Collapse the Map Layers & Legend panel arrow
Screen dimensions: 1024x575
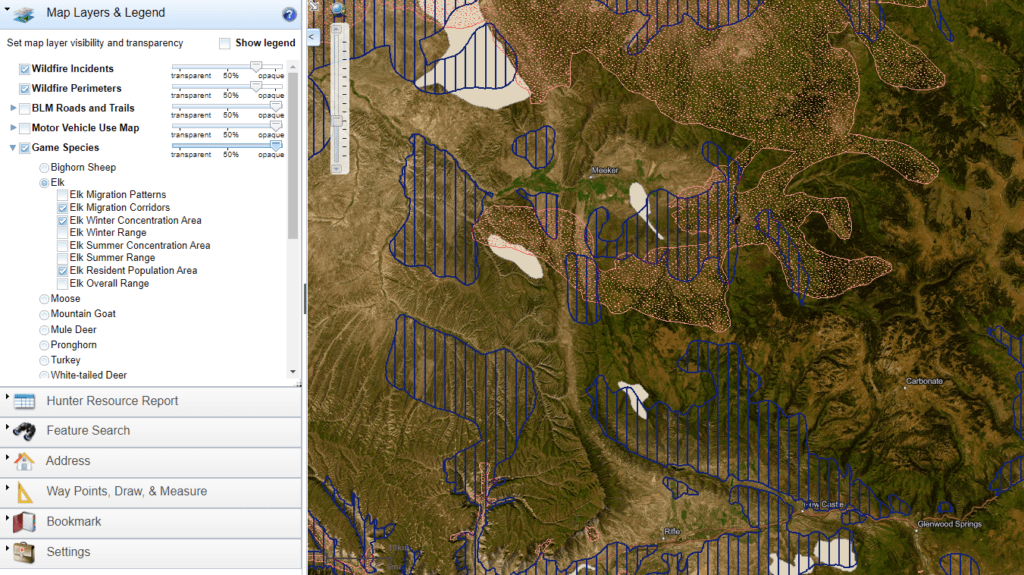click(7, 9)
